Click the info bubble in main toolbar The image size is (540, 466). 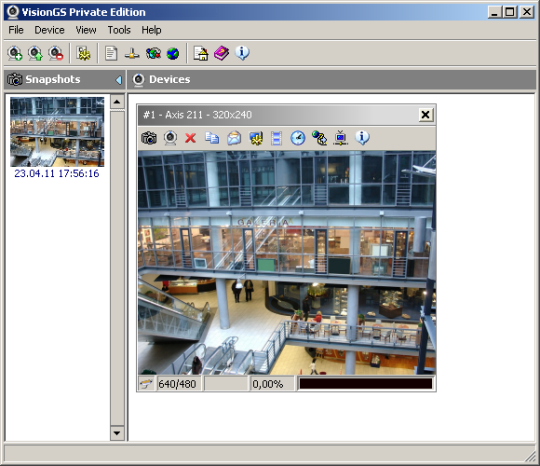[242, 53]
